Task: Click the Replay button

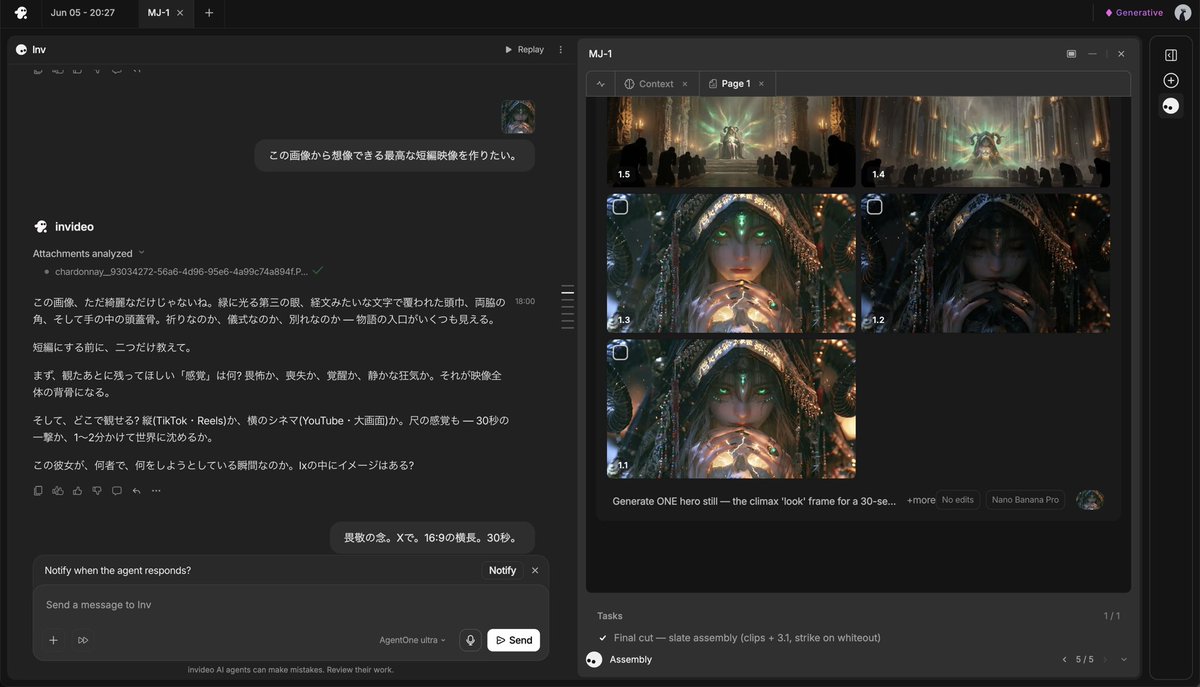Action: [x=524, y=49]
